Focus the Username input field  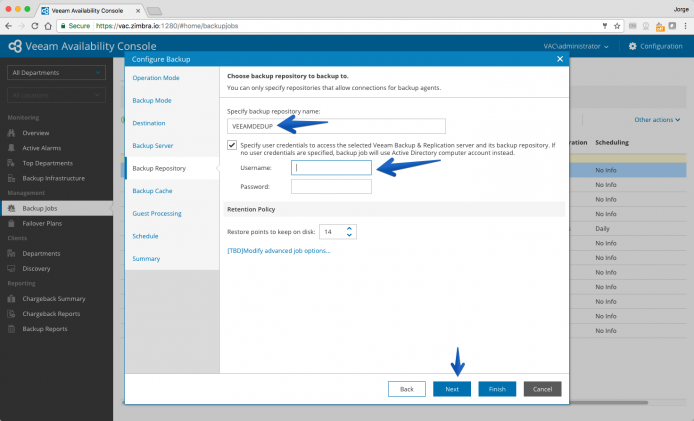[331, 168]
